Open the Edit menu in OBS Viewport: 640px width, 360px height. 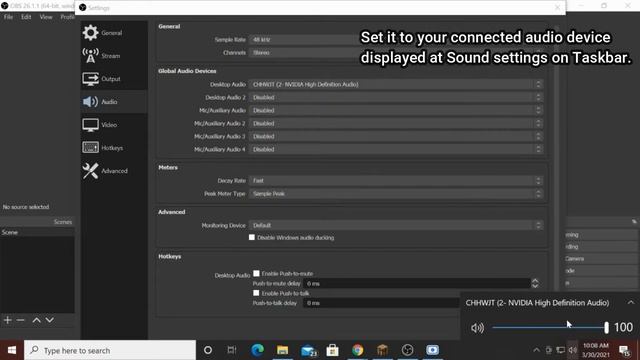coord(26,17)
